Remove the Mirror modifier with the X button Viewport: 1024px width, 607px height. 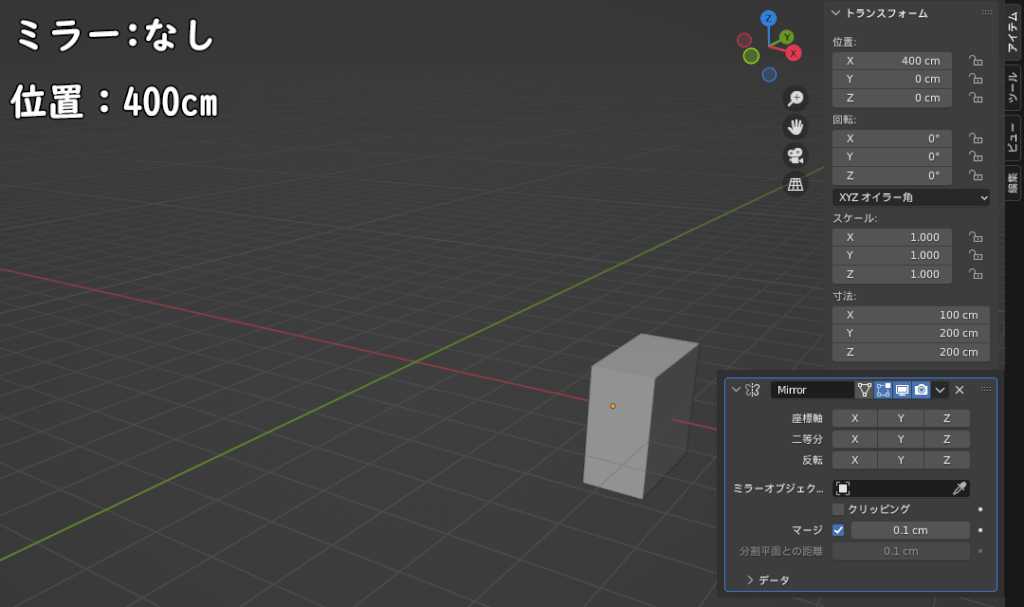pyautogui.click(x=959, y=390)
